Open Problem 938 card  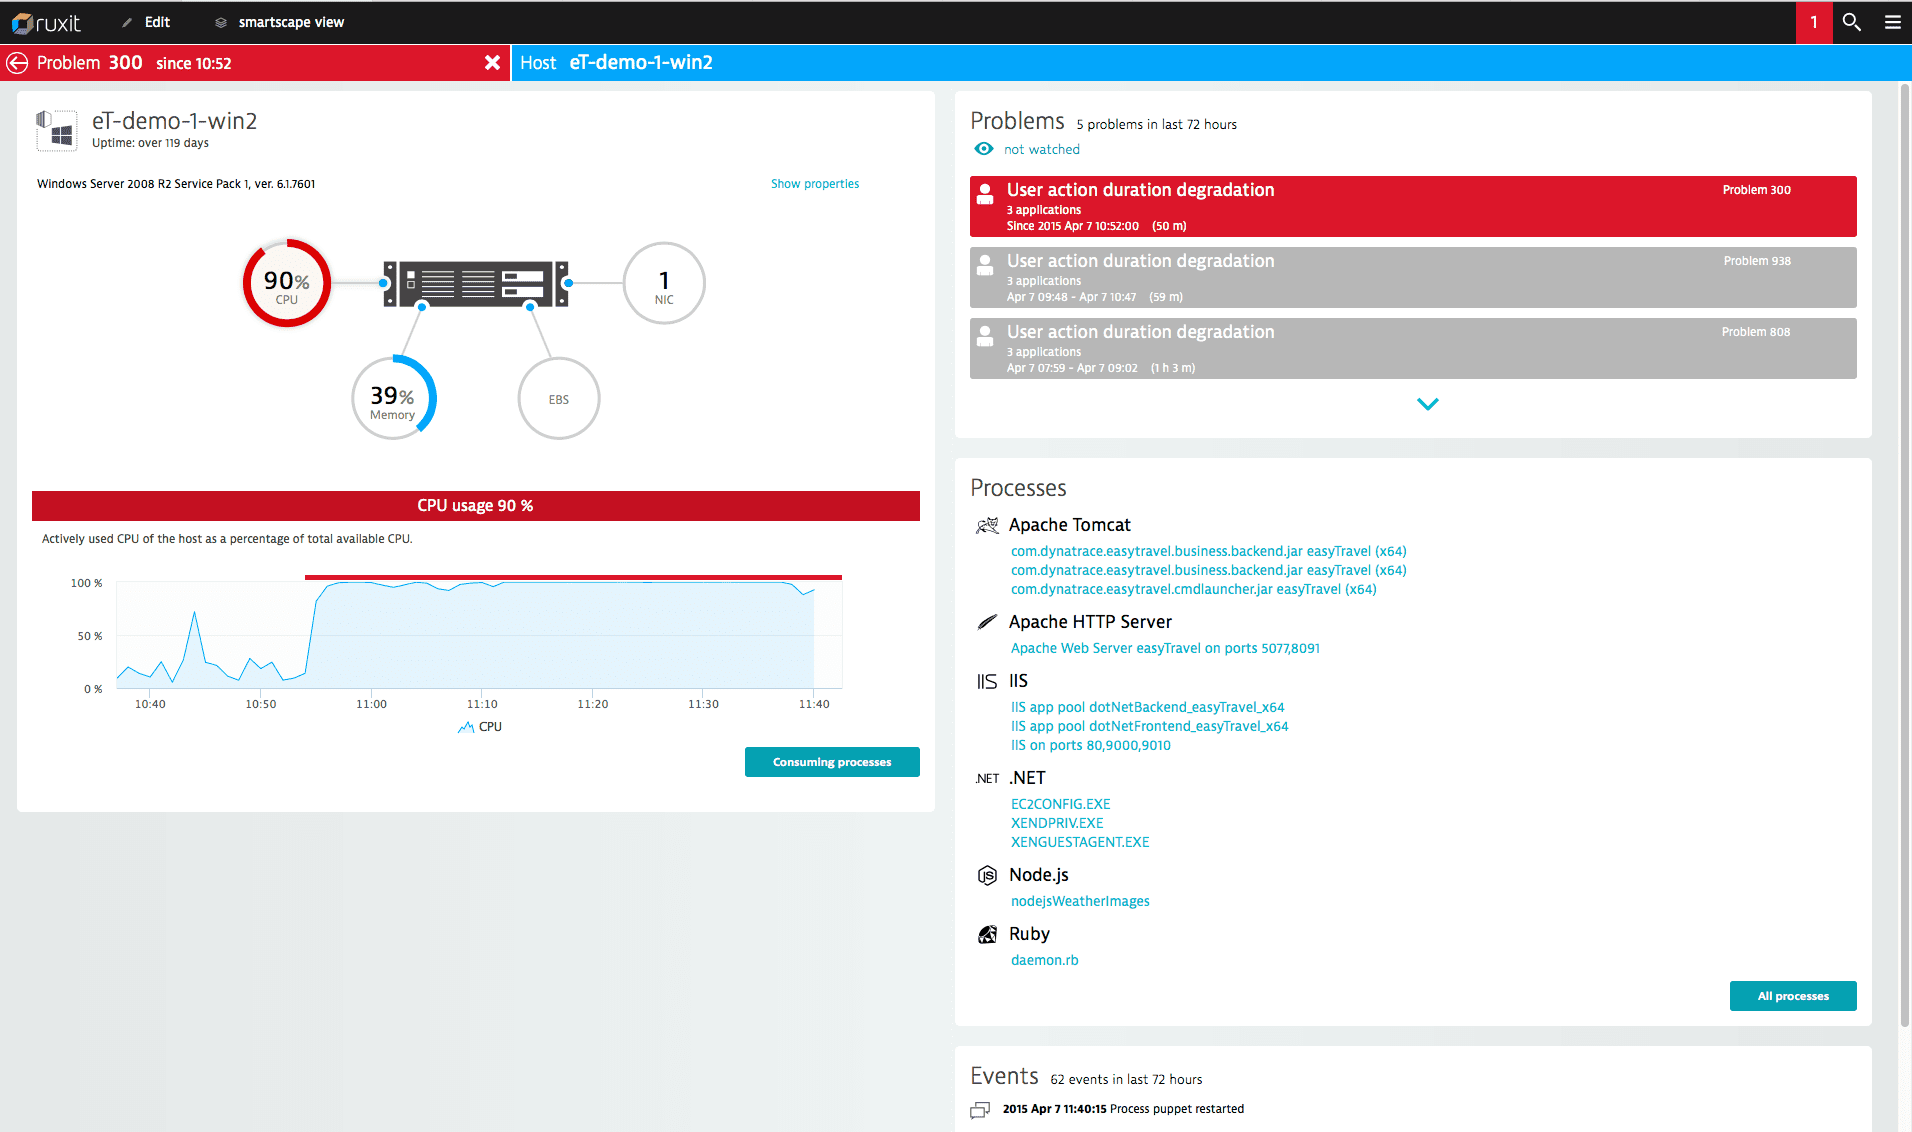pos(1413,278)
